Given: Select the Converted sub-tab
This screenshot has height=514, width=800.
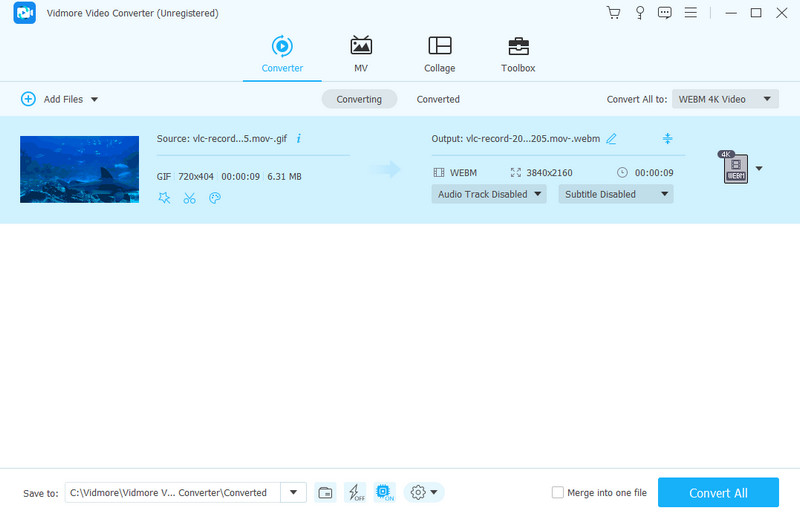Looking at the screenshot, I should (x=438, y=99).
